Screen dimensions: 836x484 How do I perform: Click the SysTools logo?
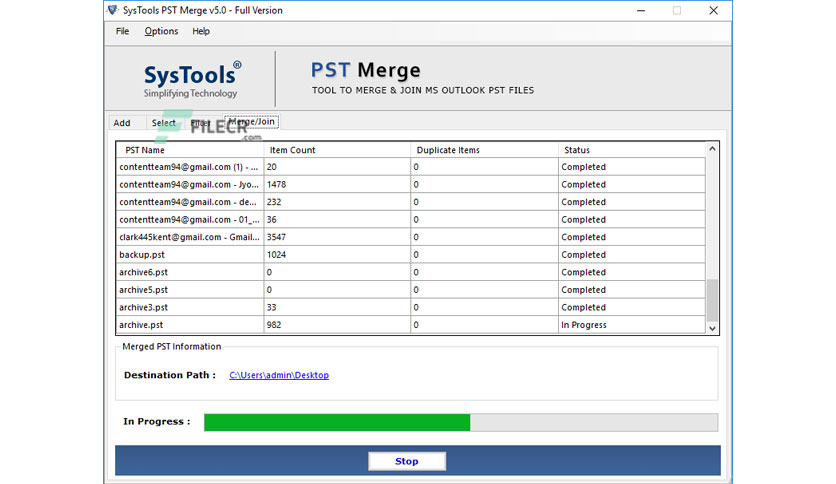tap(192, 80)
